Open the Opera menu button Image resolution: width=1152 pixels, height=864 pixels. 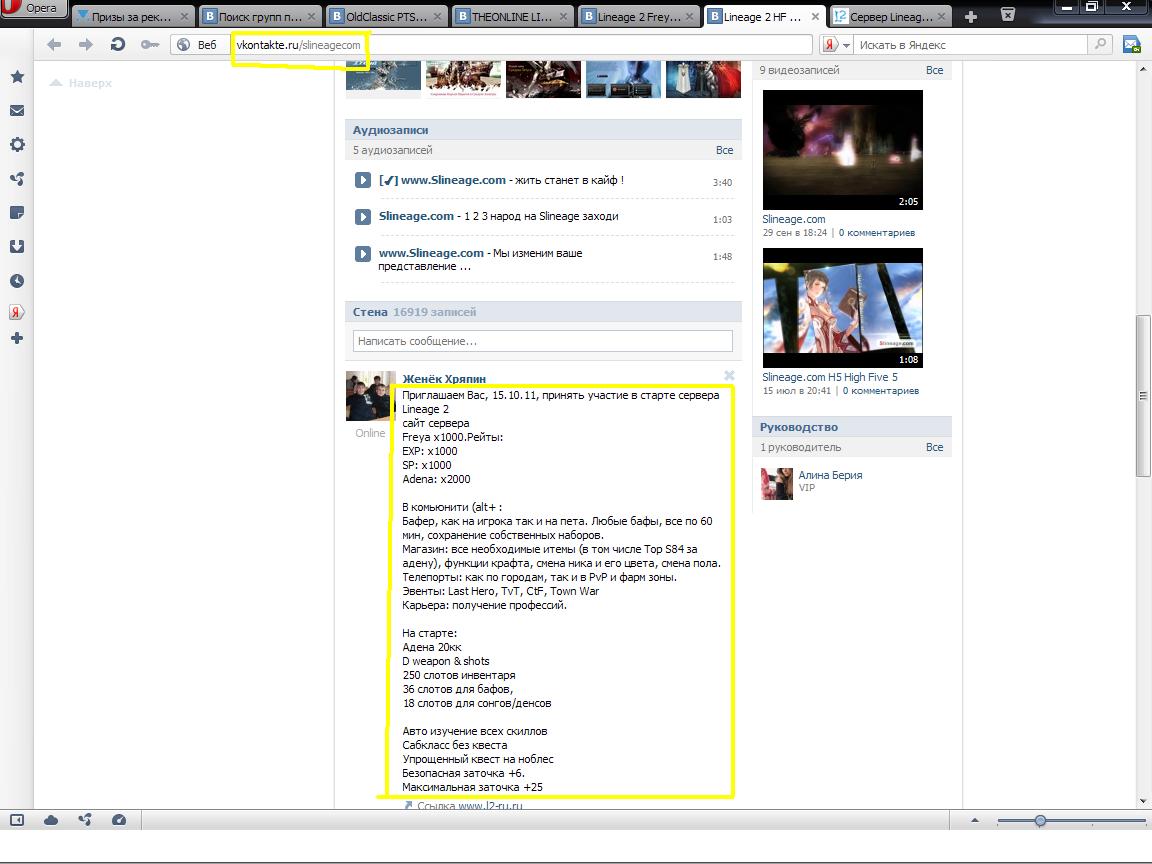[x=33, y=8]
